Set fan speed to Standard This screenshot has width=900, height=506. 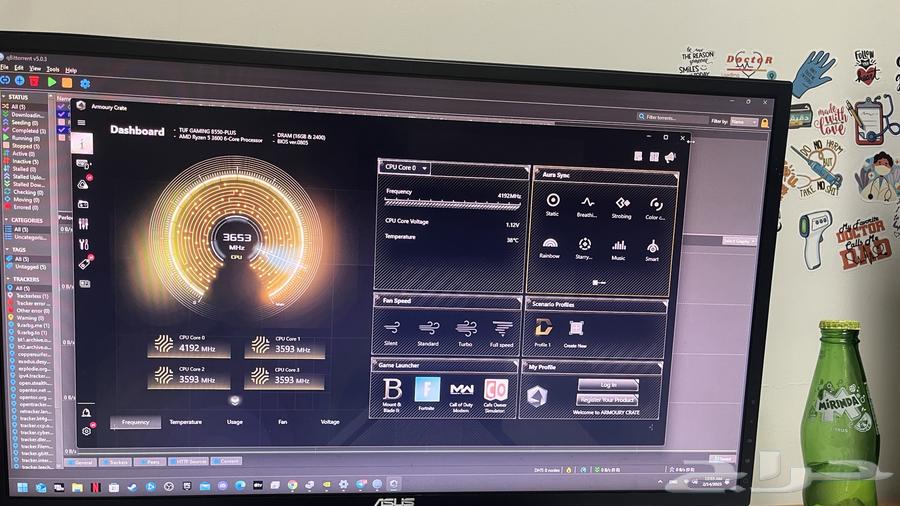[428, 333]
